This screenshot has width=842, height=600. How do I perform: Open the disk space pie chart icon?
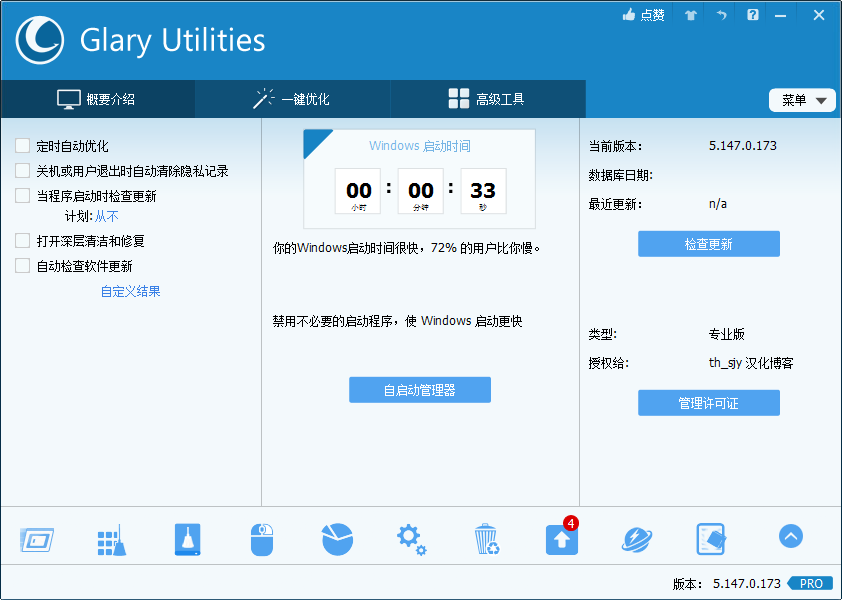337,539
